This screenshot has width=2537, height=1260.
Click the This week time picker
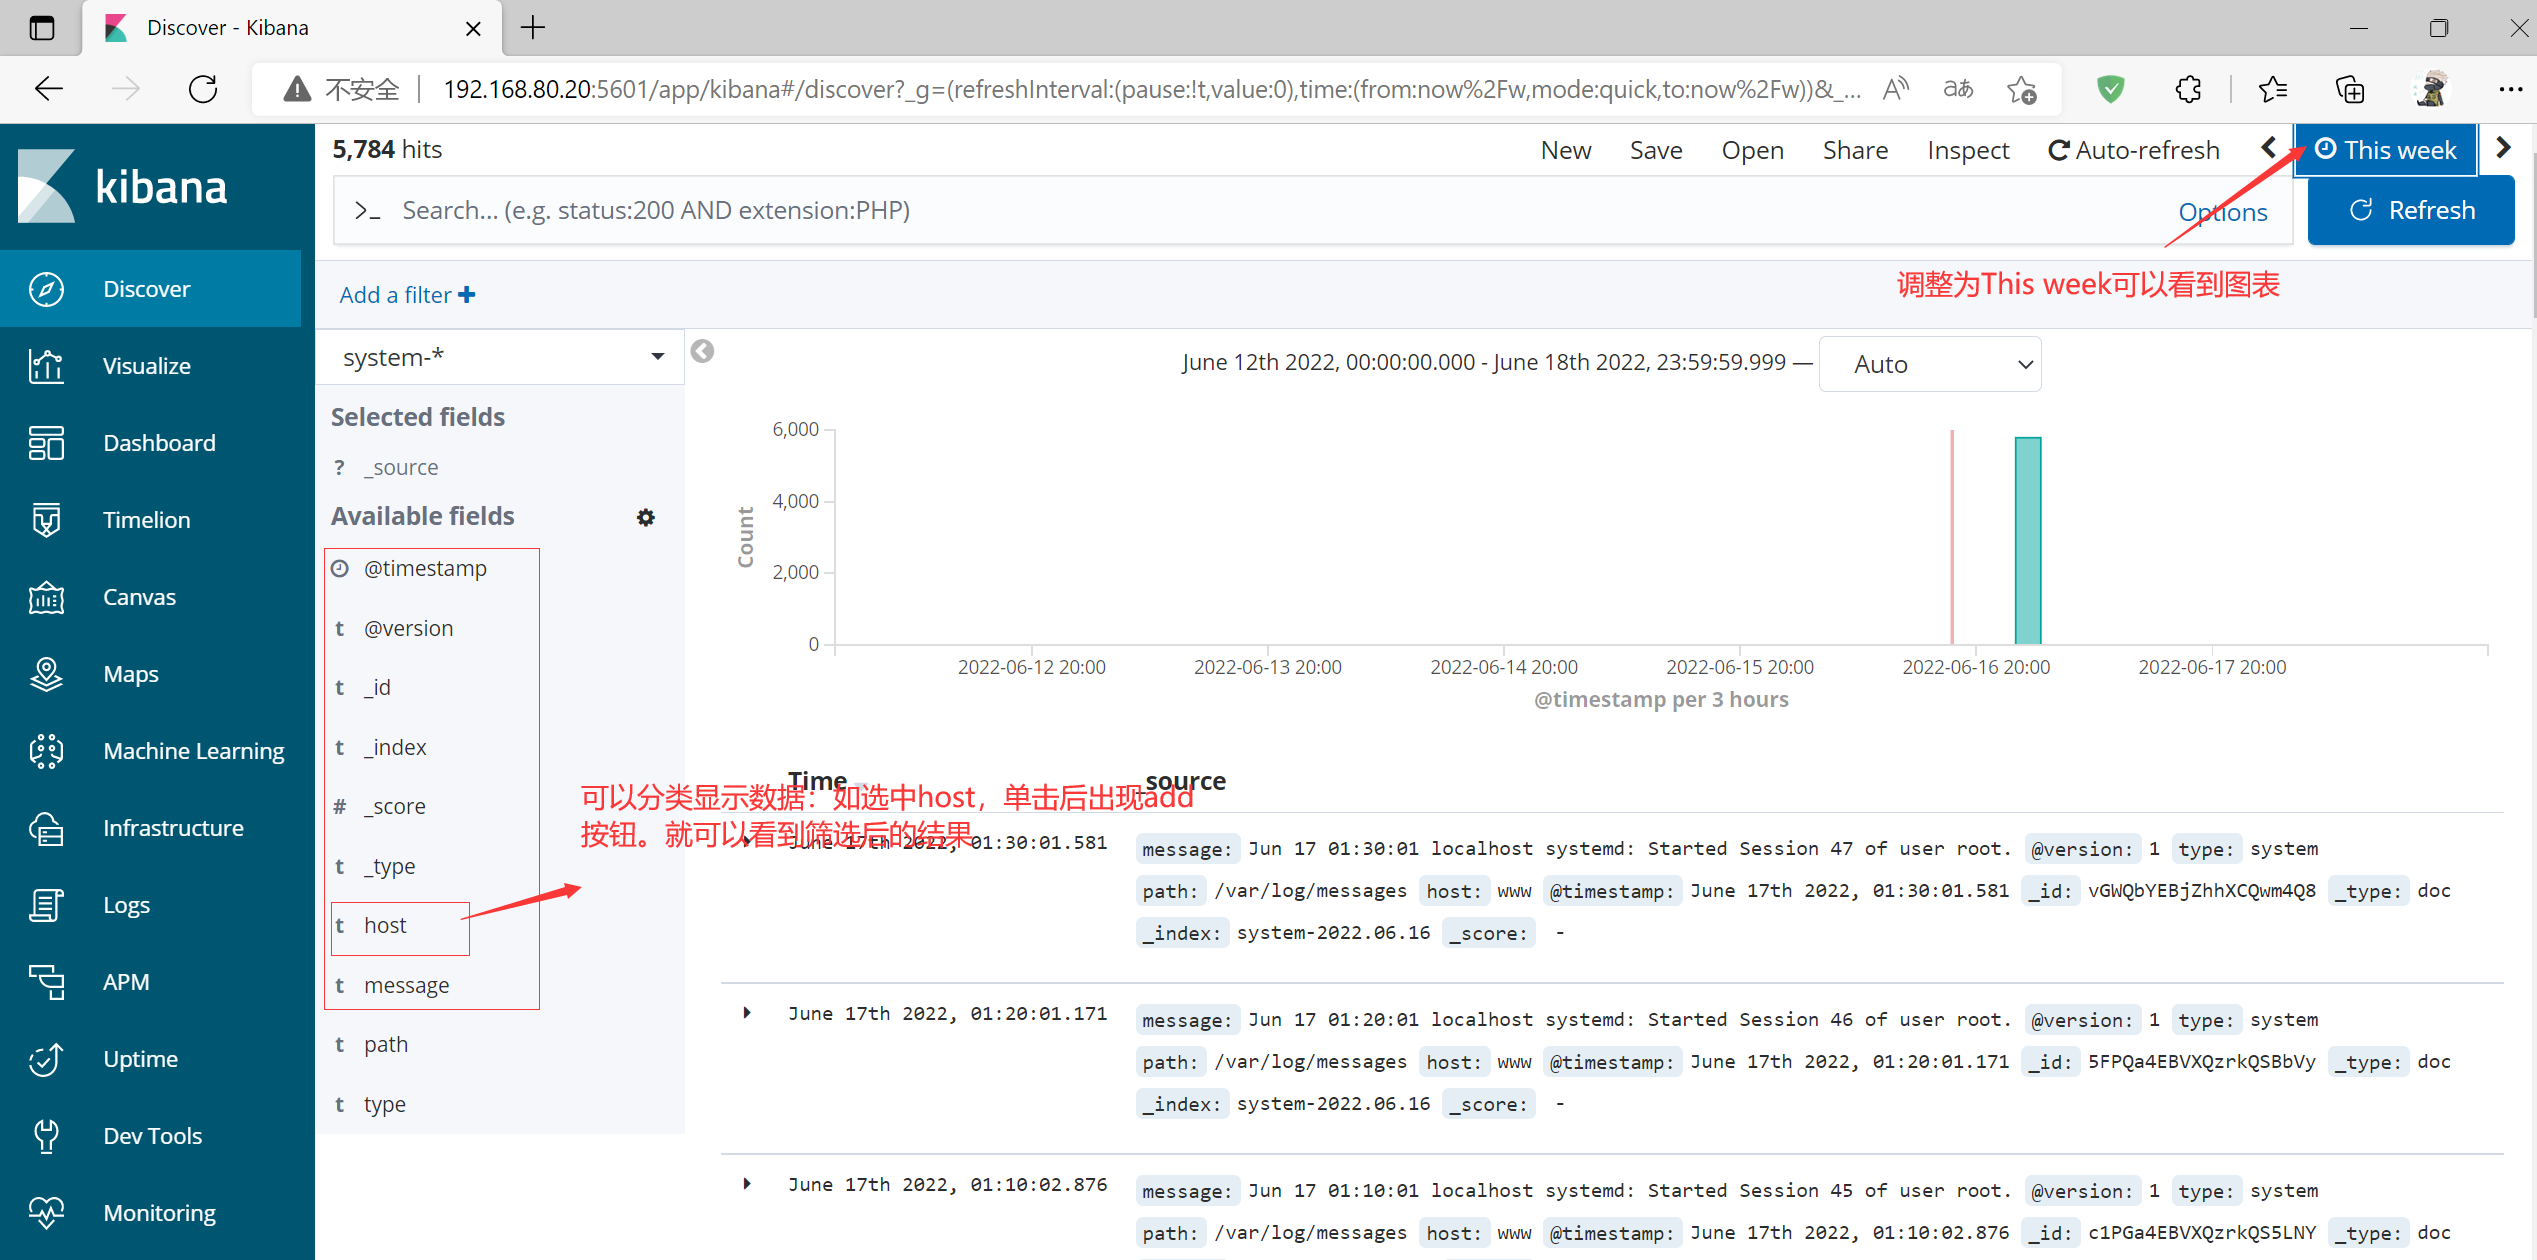point(2385,150)
